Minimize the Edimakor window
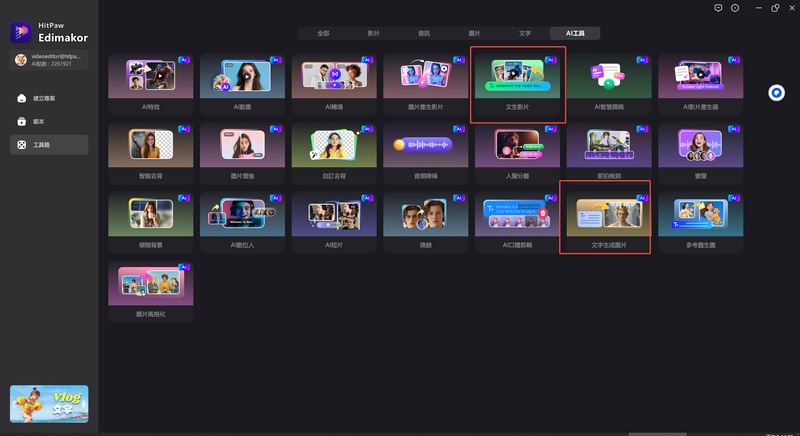 (x=759, y=8)
